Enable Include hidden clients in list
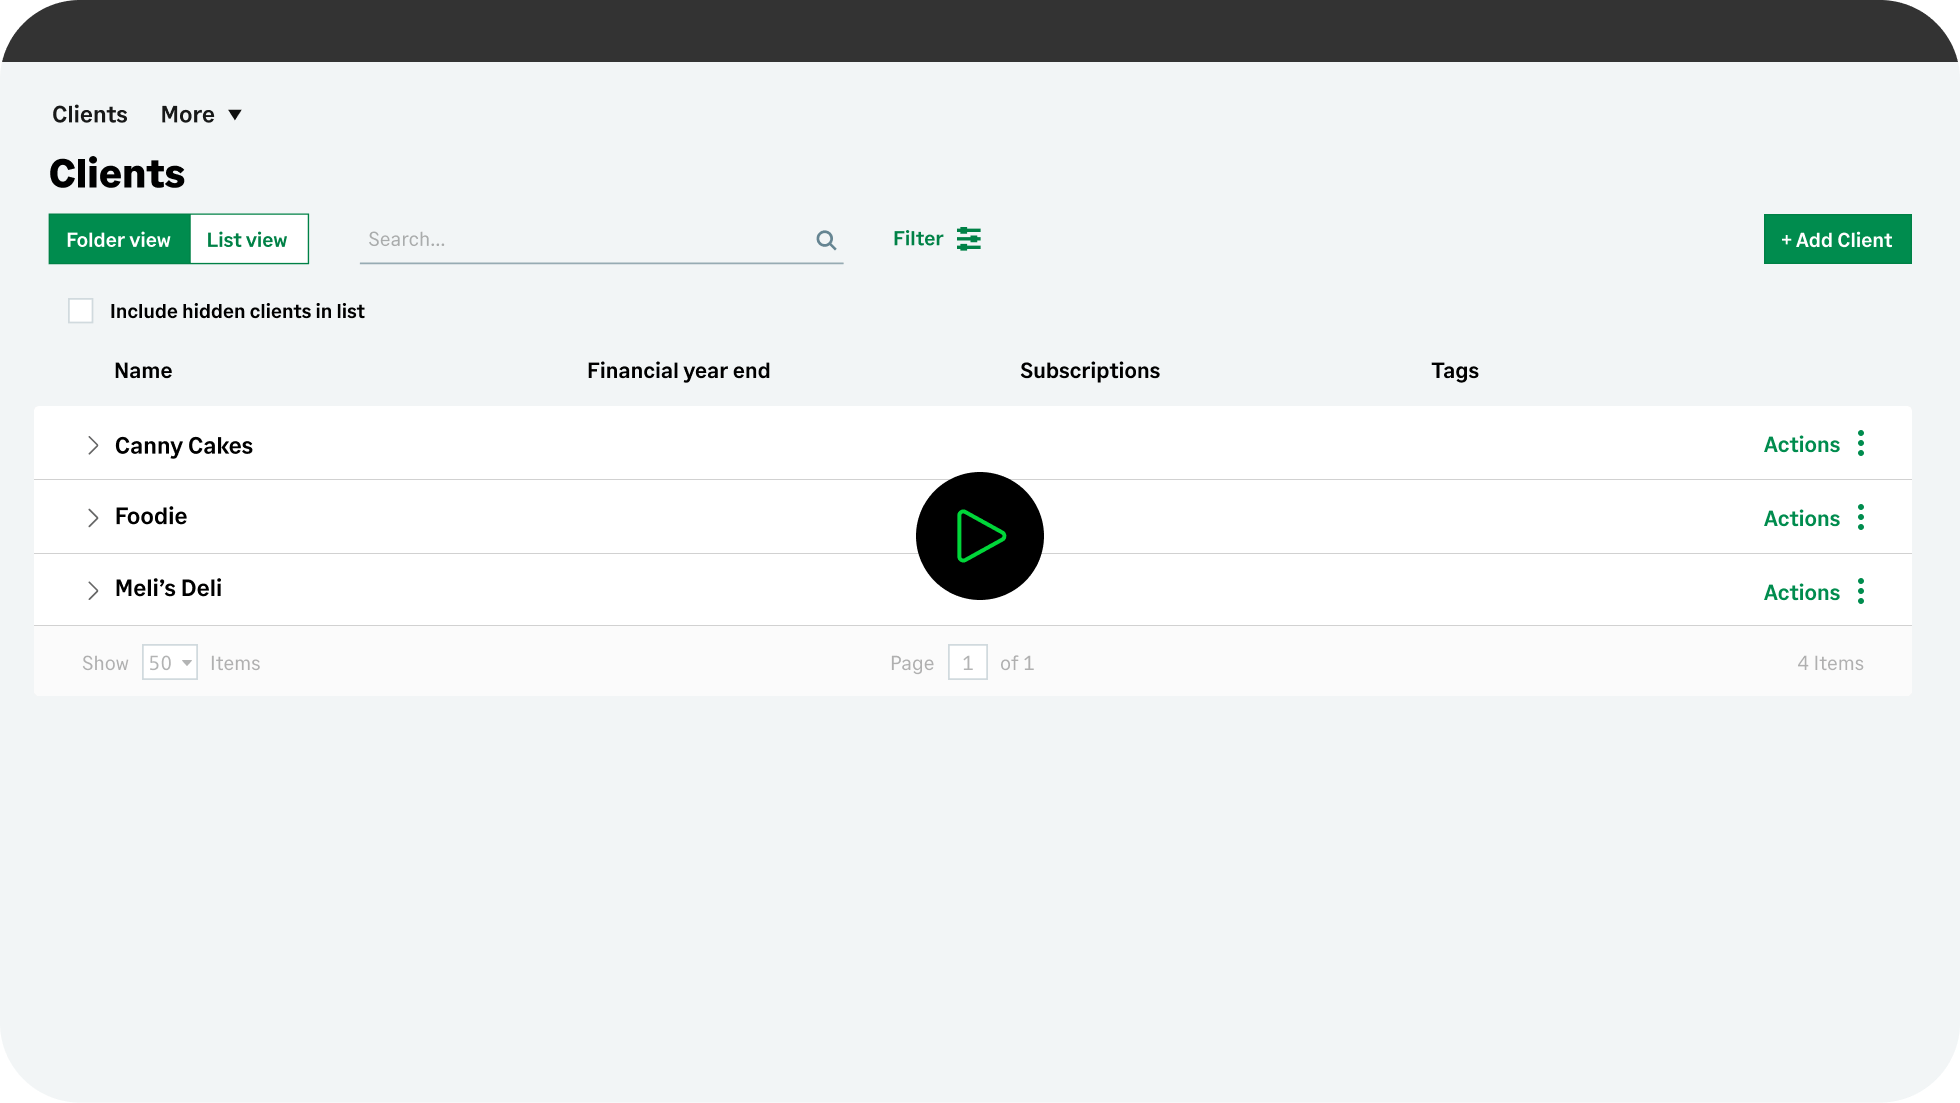Screen dimensions: 1960x1103 80,310
